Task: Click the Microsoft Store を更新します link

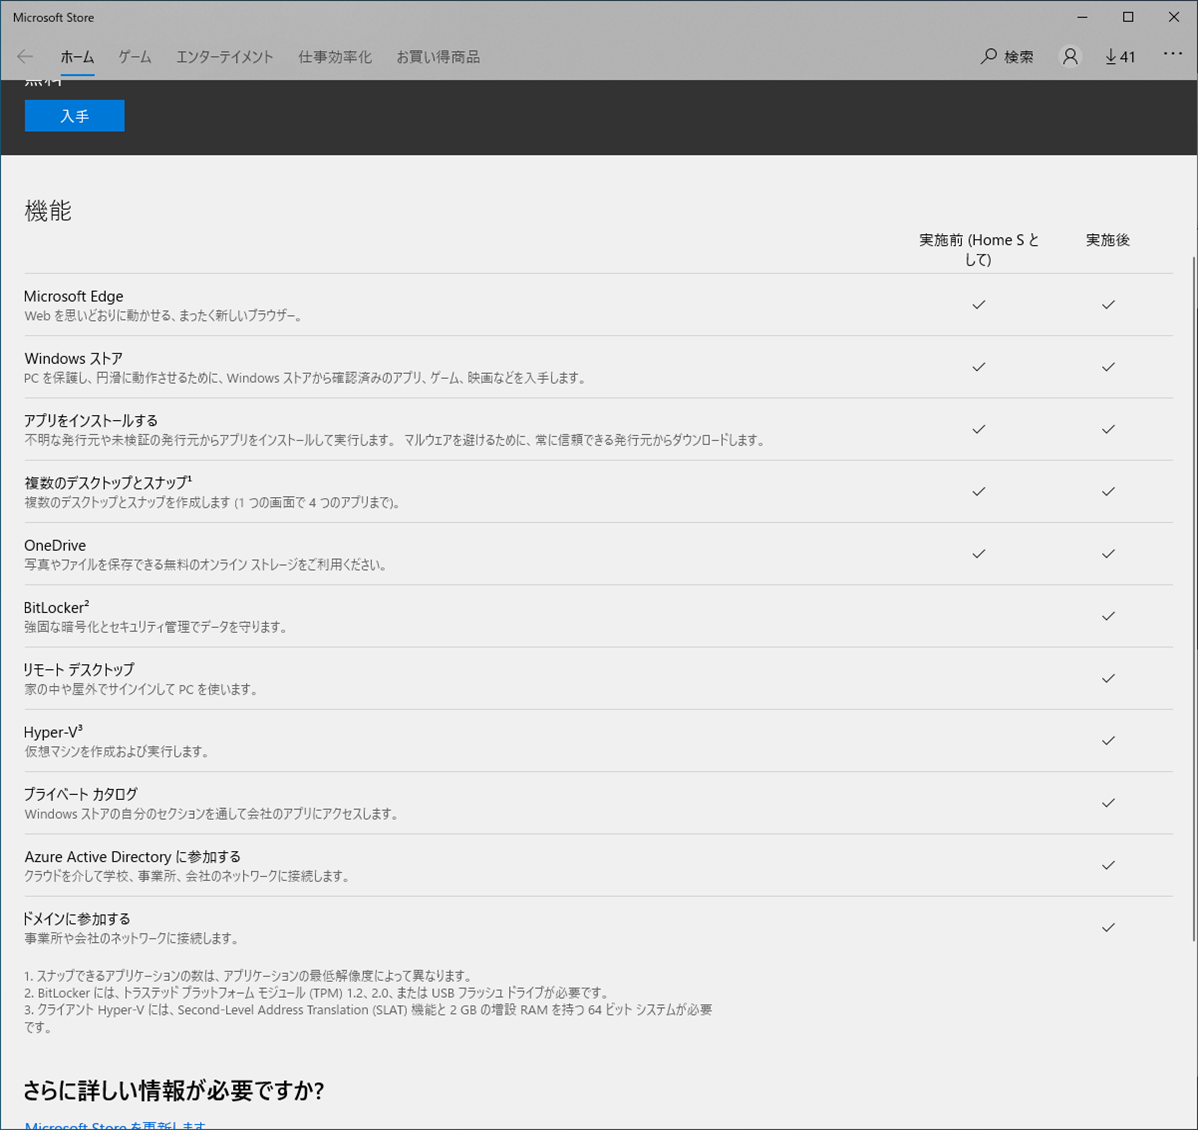Action: click(114, 1124)
